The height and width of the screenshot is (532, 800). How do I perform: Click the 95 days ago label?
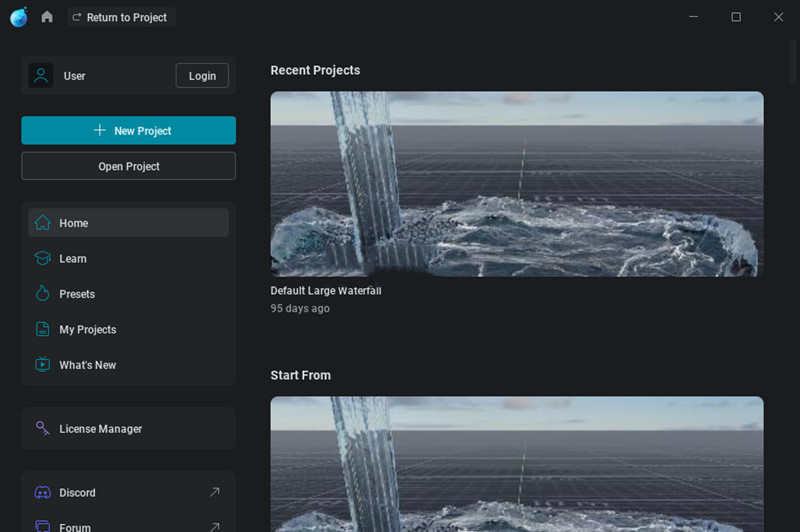[x=300, y=308]
